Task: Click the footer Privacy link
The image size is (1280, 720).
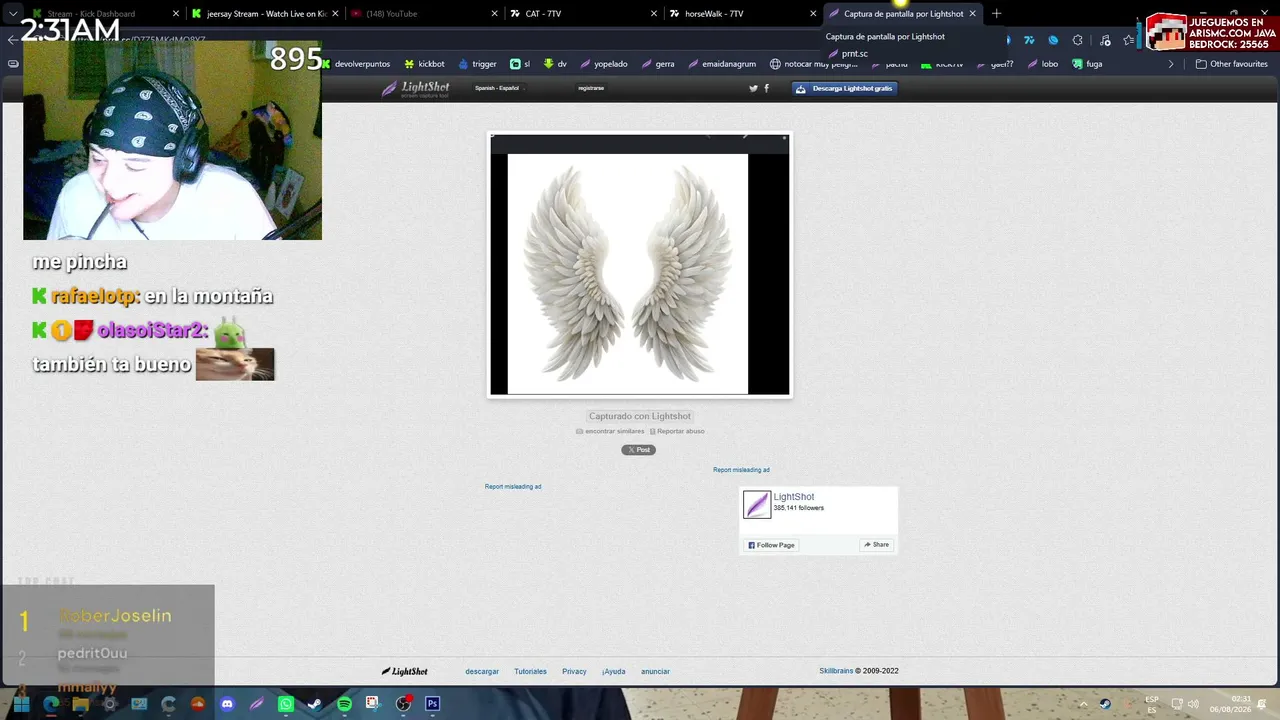Action: pos(574,672)
